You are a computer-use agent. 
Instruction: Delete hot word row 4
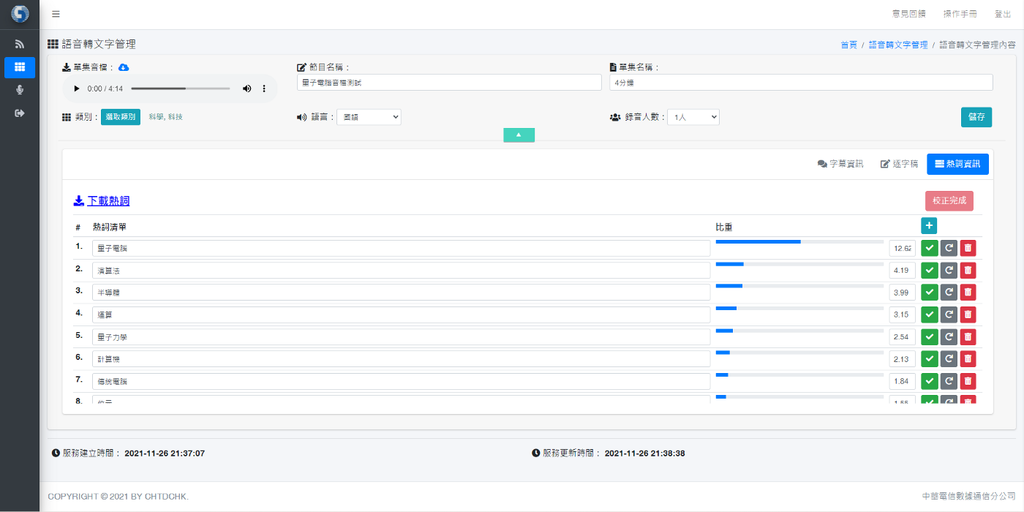[968, 315]
